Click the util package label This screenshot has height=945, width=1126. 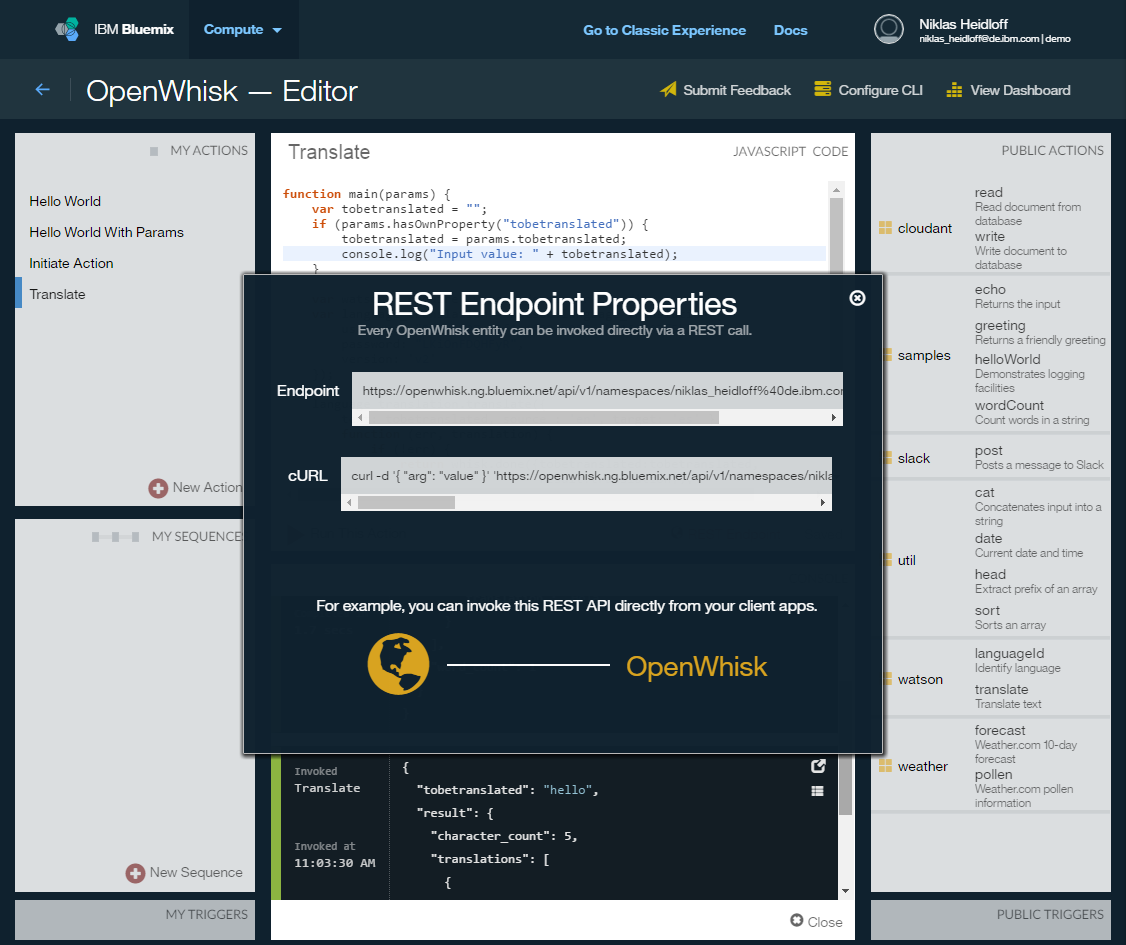coord(906,560)
